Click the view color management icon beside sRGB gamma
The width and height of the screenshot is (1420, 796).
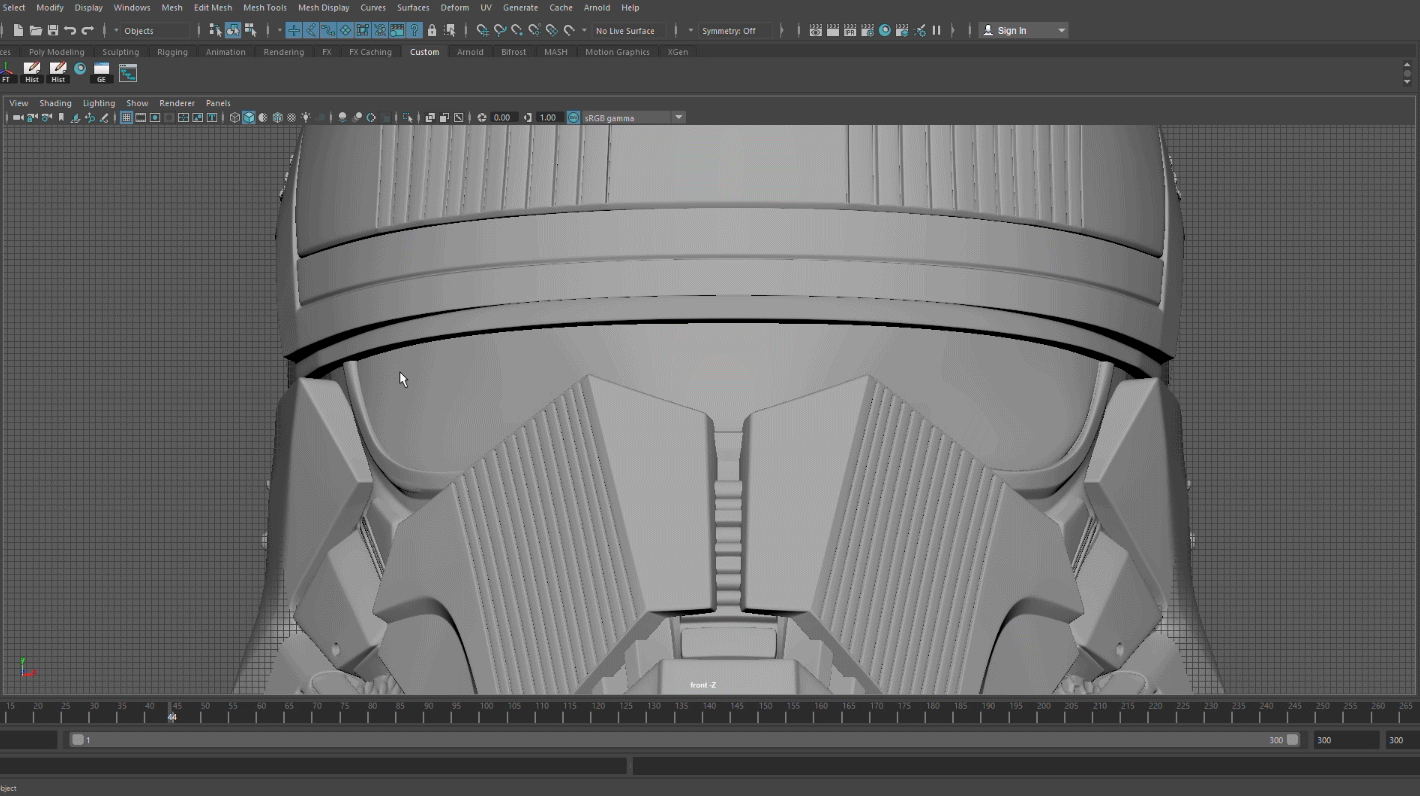click(x=573, y=117)
